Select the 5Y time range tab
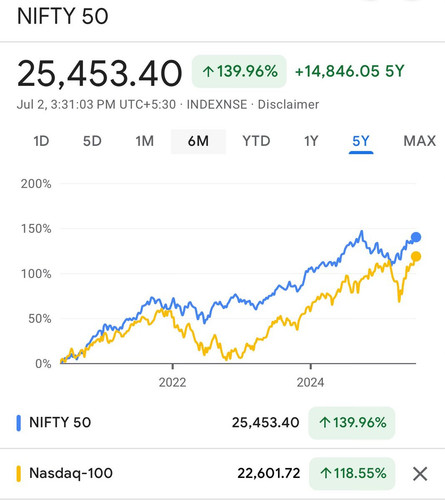The height and width of the screenshot is (500, 445). [x=361, y=142]
